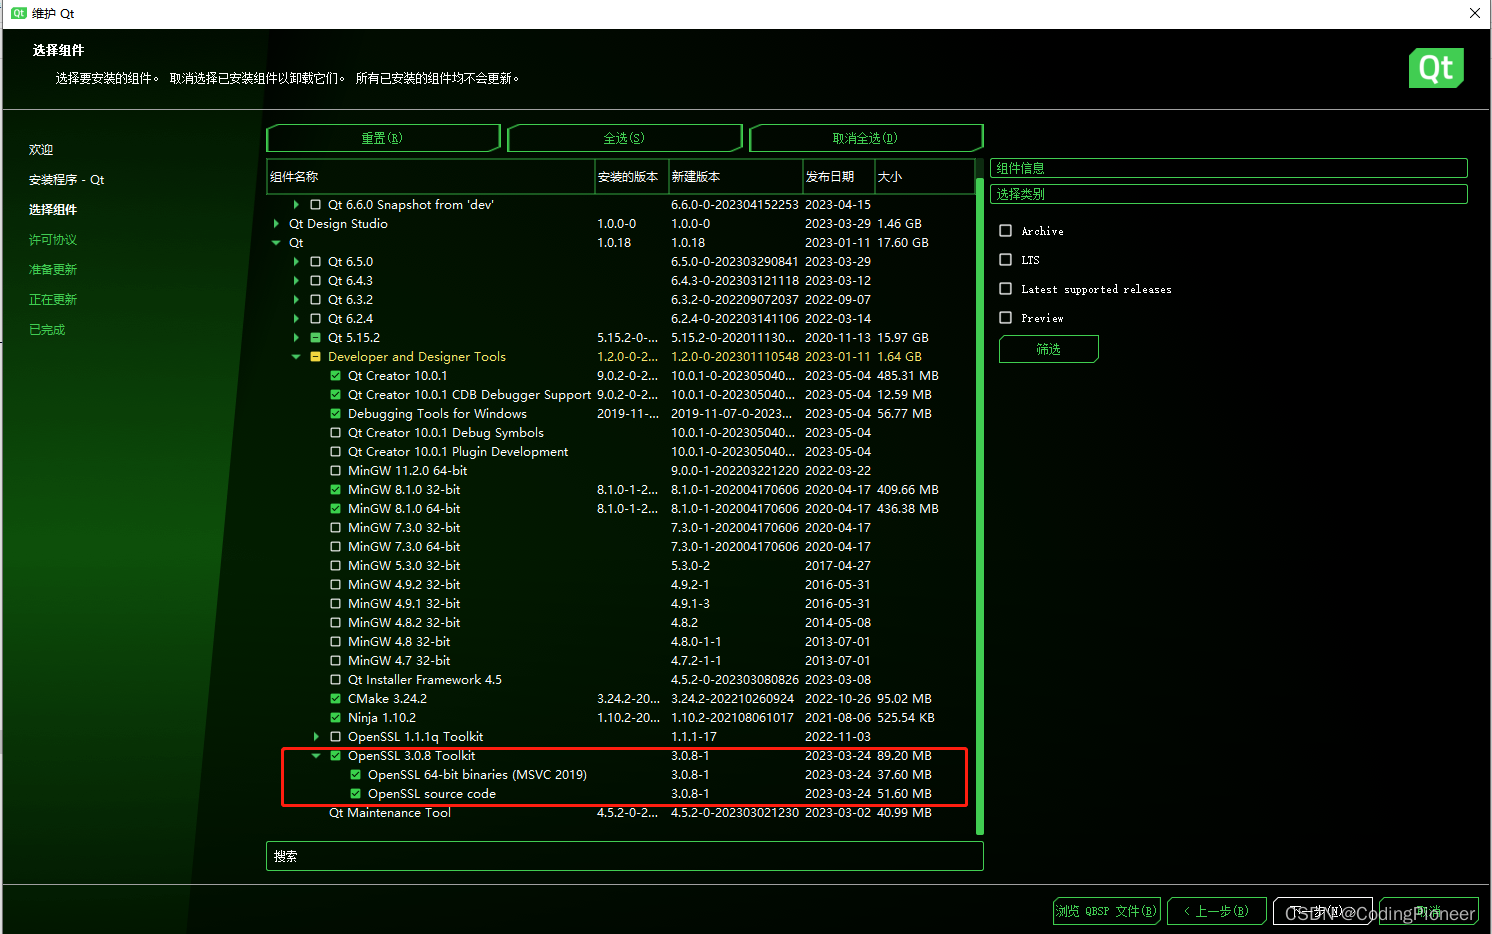This screenshot has width=1492, height=934.
Task: Sort by 发布日期 column header
Action: click(x=838, y=177)
